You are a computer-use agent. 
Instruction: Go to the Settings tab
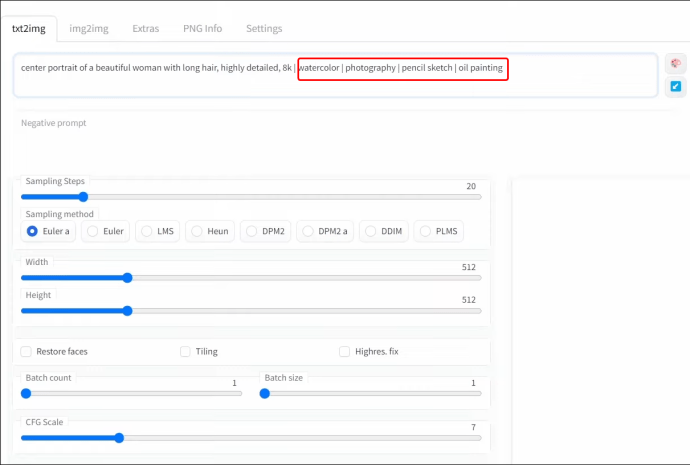[x=264, y=29]
